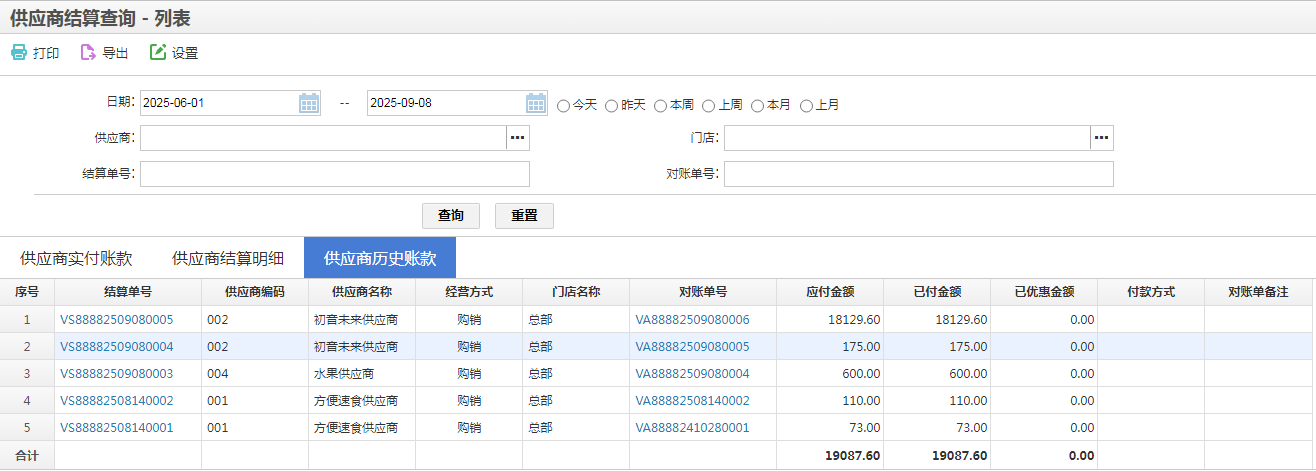Click the export (导出) icon
This screenshot has height=471, width=1316.
(88, 53)
